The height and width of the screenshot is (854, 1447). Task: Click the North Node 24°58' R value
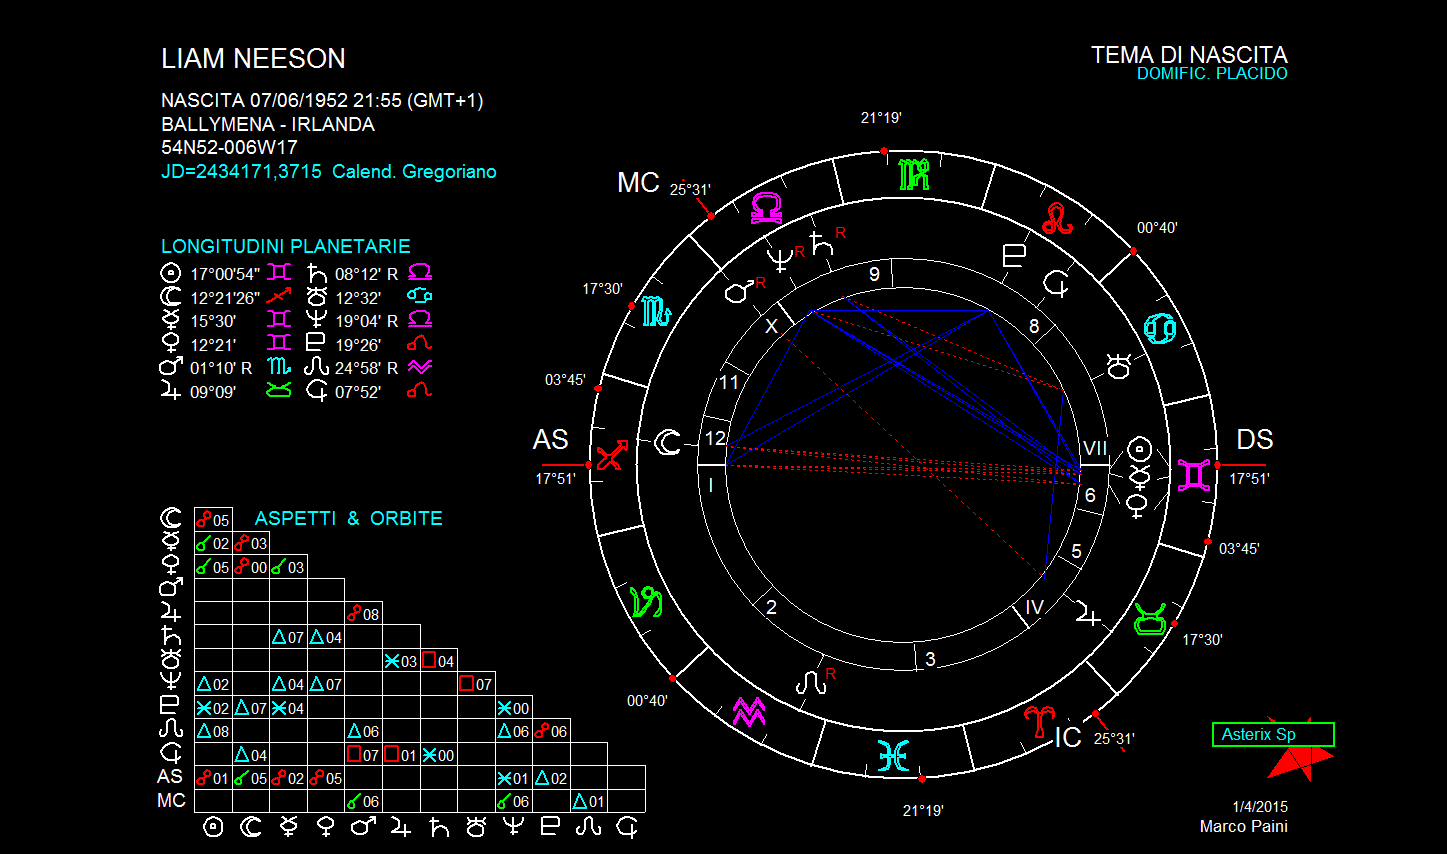366,368
